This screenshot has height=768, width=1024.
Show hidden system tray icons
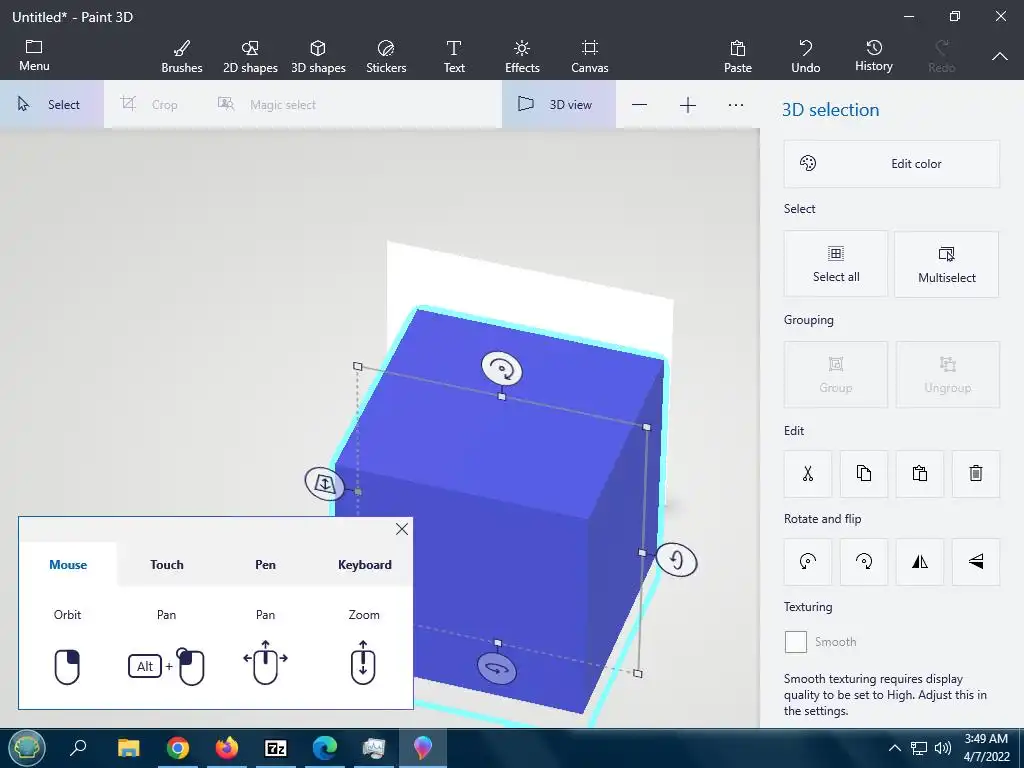(x=895, y=748)
